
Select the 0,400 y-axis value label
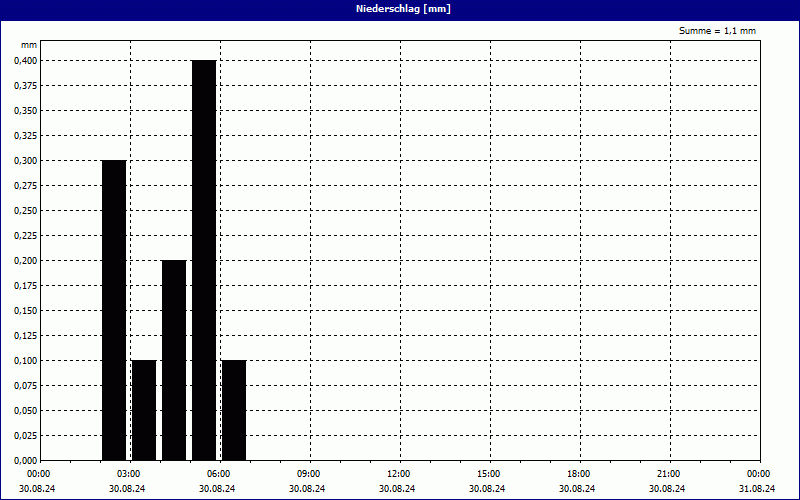pyautogui.click(x=25, y=60)
